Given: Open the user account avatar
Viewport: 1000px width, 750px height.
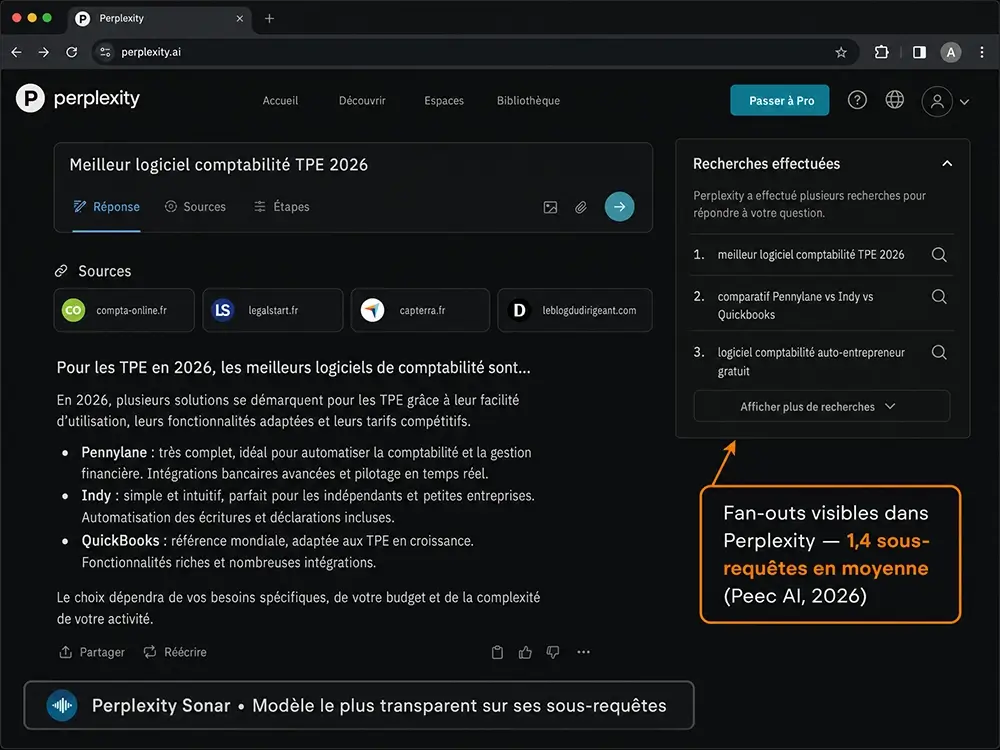Looking at the screenshot, I should click(x=937, y=101).
